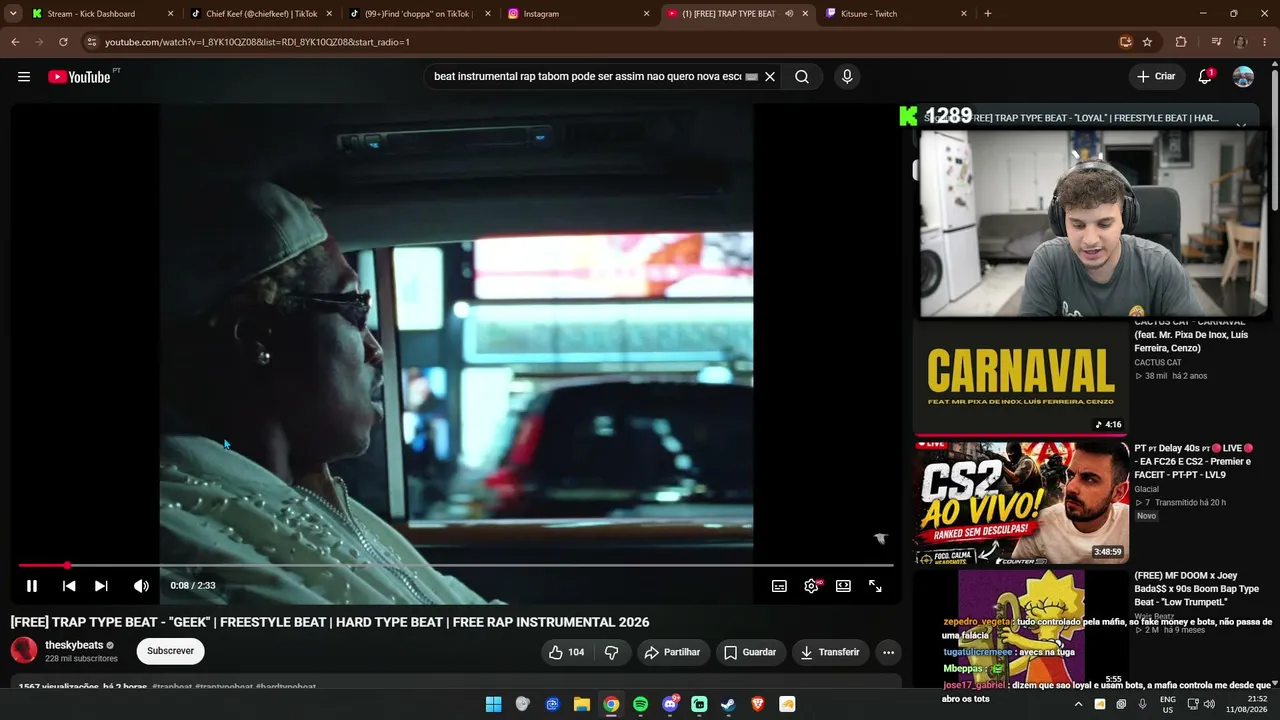Go back in browser history
This screenshot has width=1280, height=720.
click(15, 42)
